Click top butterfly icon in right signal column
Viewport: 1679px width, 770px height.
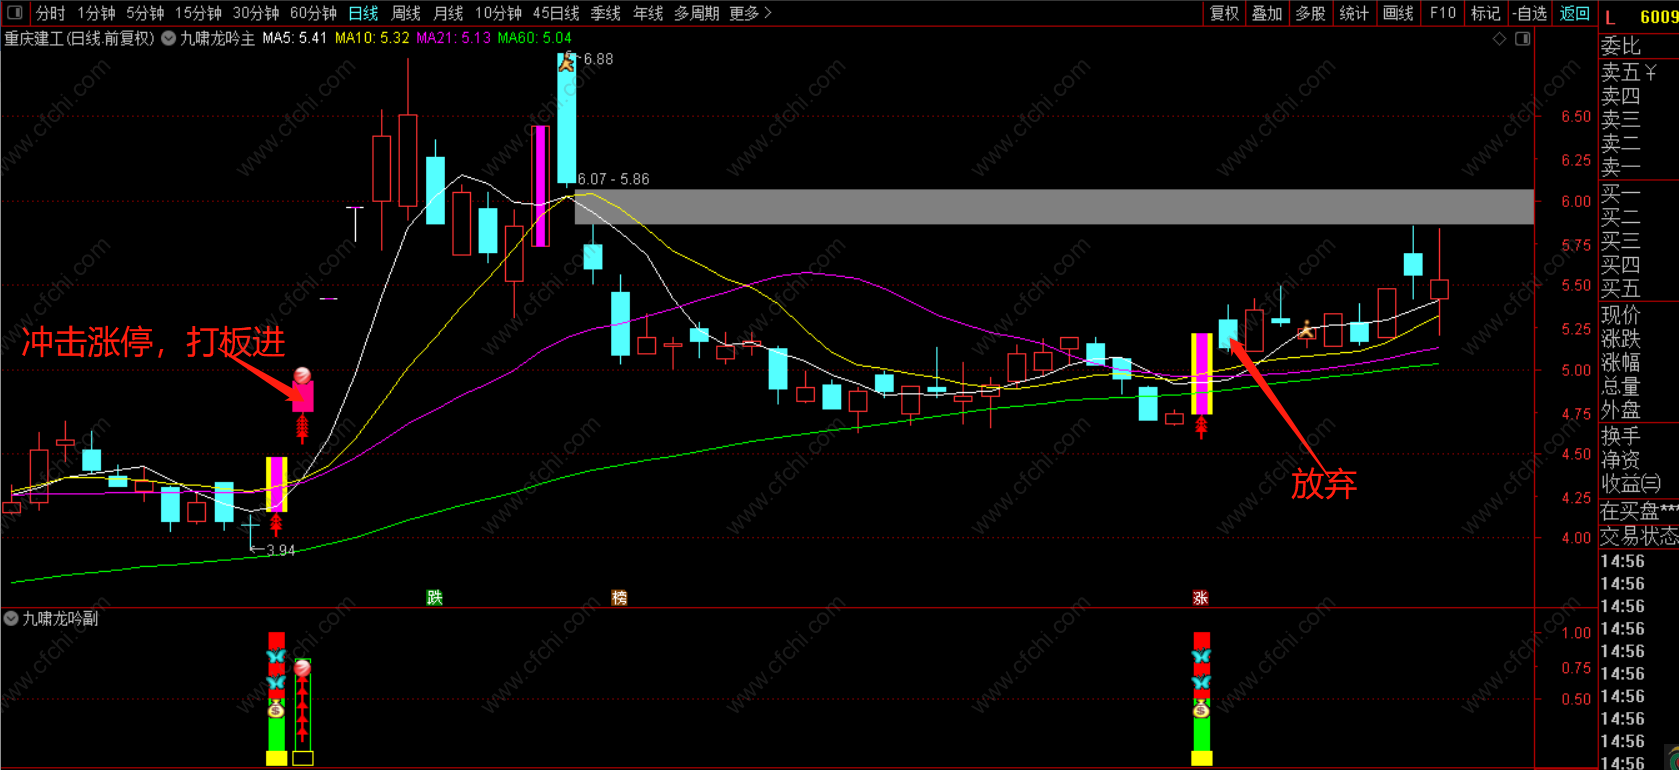(x=1201, y=657)
